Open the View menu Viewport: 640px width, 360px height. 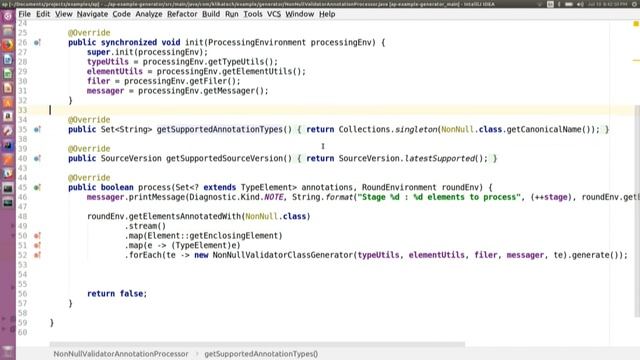(64, 14)
